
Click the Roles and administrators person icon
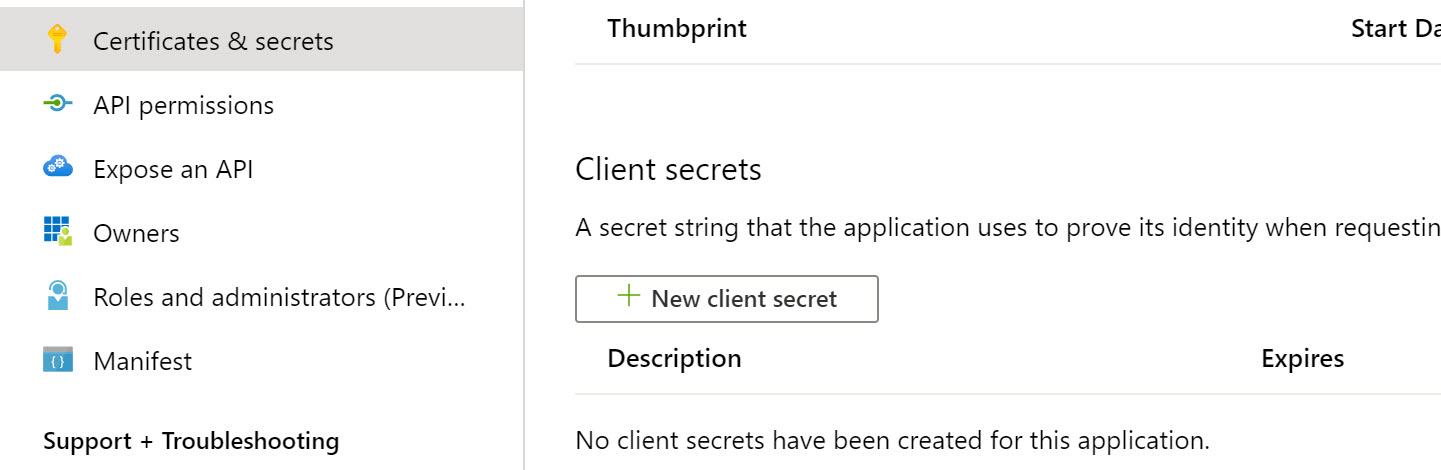coord(58,295)
